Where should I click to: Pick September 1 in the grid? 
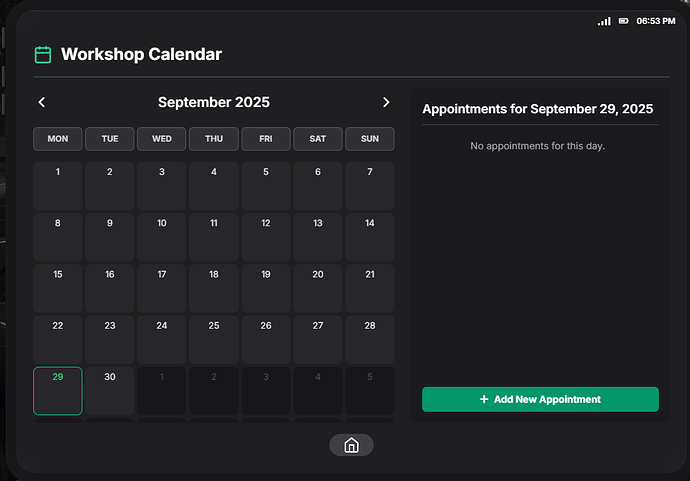tap(58, 186)
